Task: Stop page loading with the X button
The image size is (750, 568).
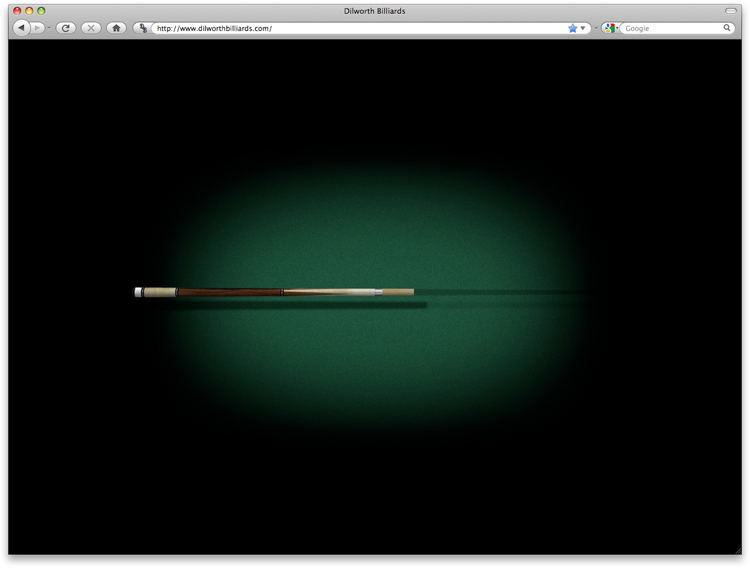Action: point(91,28)
